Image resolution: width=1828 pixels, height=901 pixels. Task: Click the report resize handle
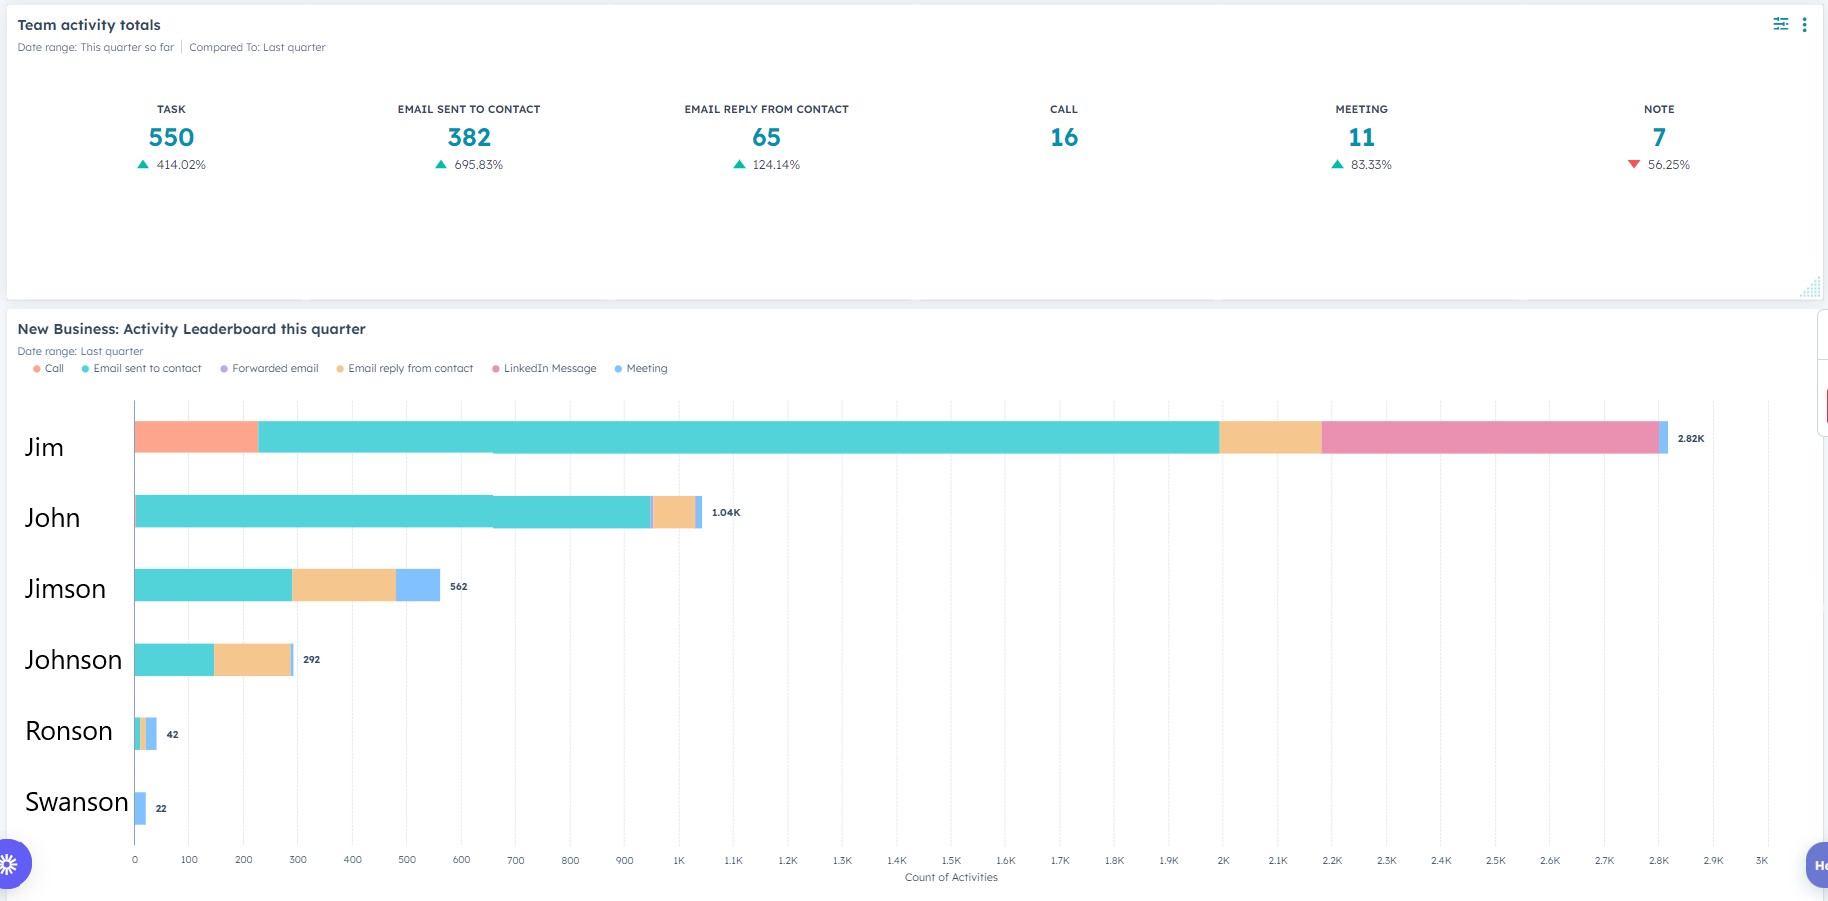(x=1810, y=287)
